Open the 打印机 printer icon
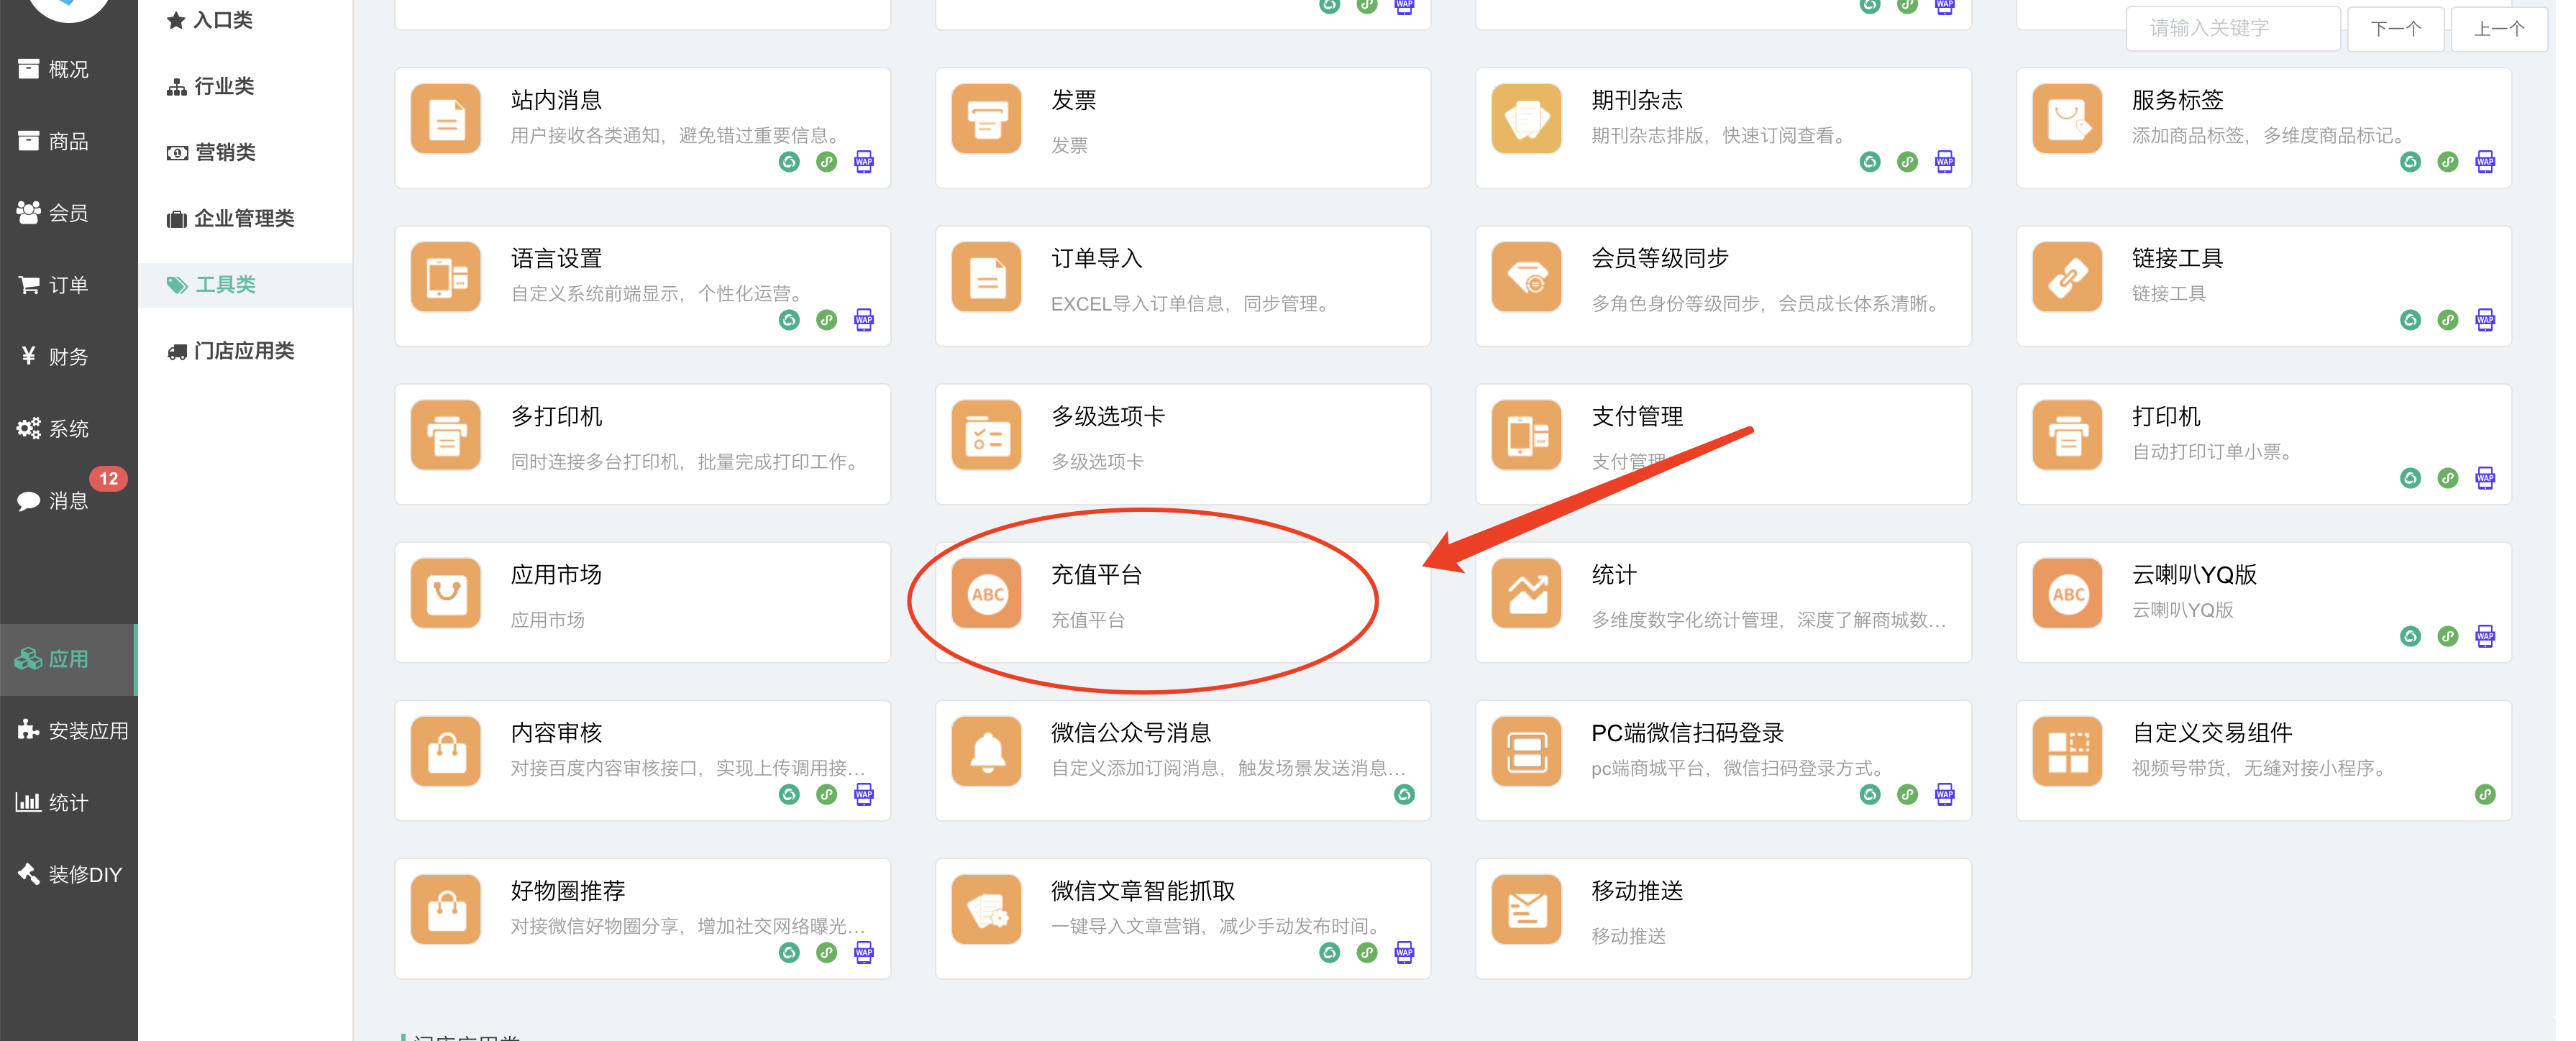Viewport: 2576px width, 1041px height. 2067,436
